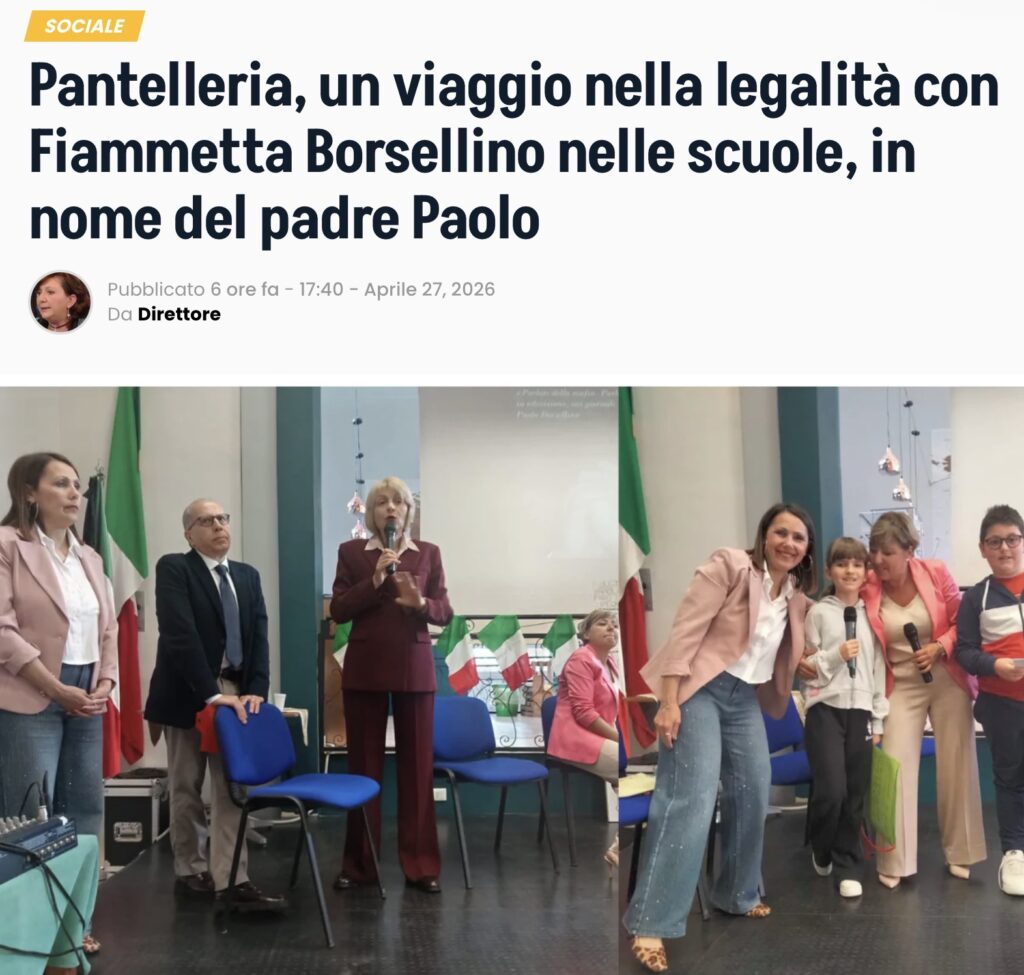
Task: Click the 17:40 publication time
Action: tap(321, 289)
